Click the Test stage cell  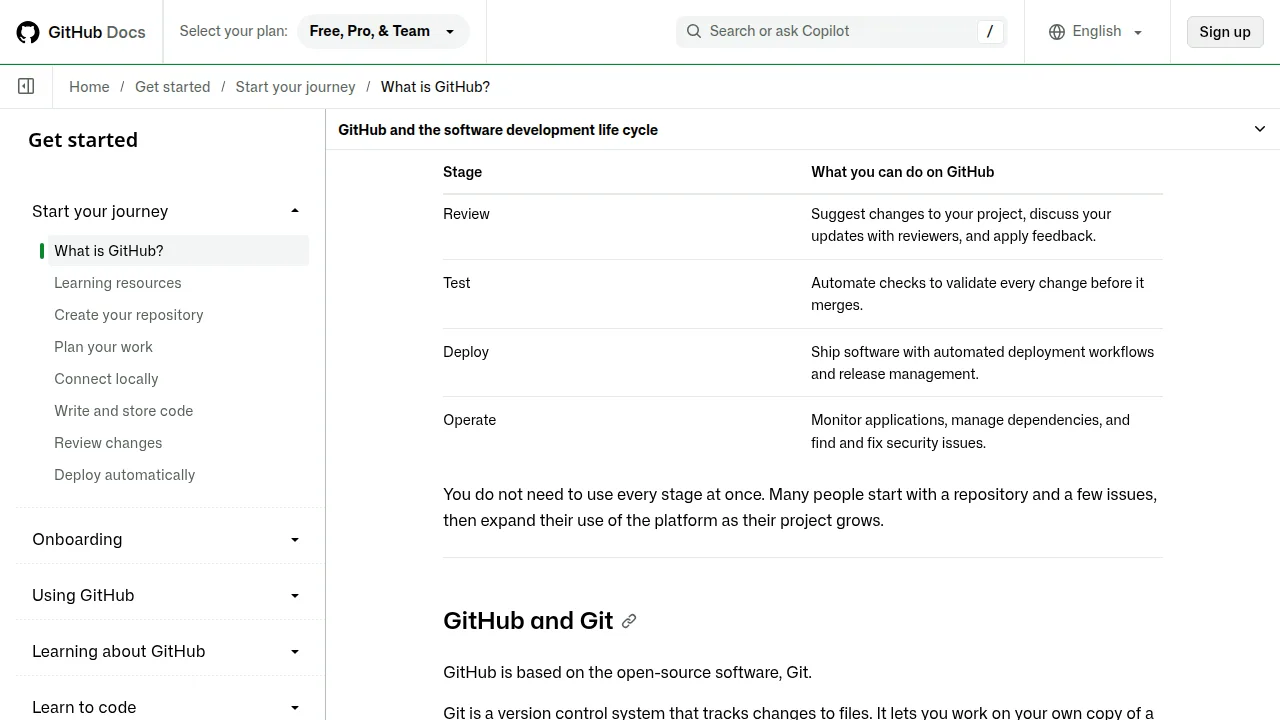coord(457,283)
